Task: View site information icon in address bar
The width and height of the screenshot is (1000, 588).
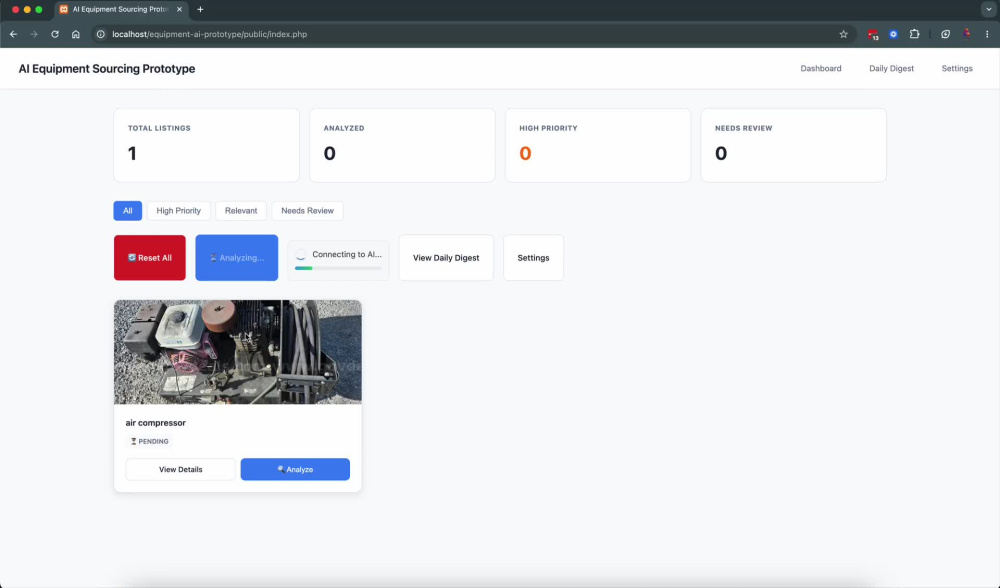Action: [101, 34]
